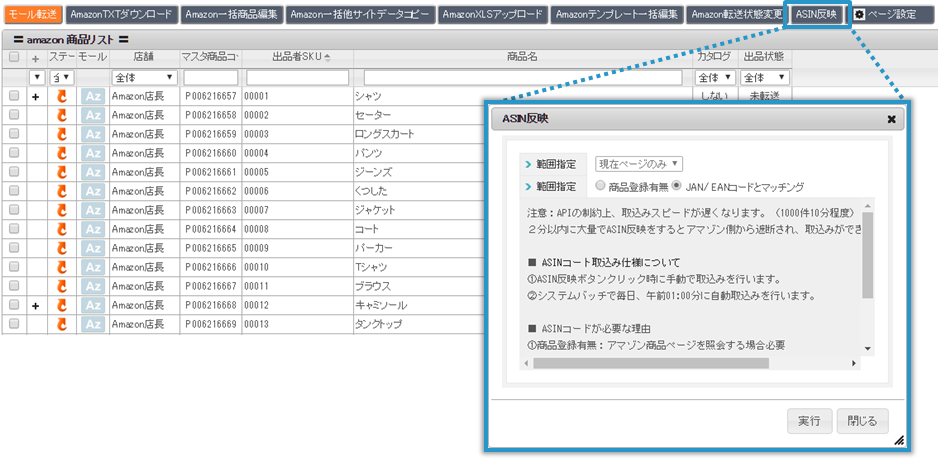This screenshot has width=938, height=461.
Task: Click the Az mall icon in ロングスカート row
Action: tap(93, 135)
